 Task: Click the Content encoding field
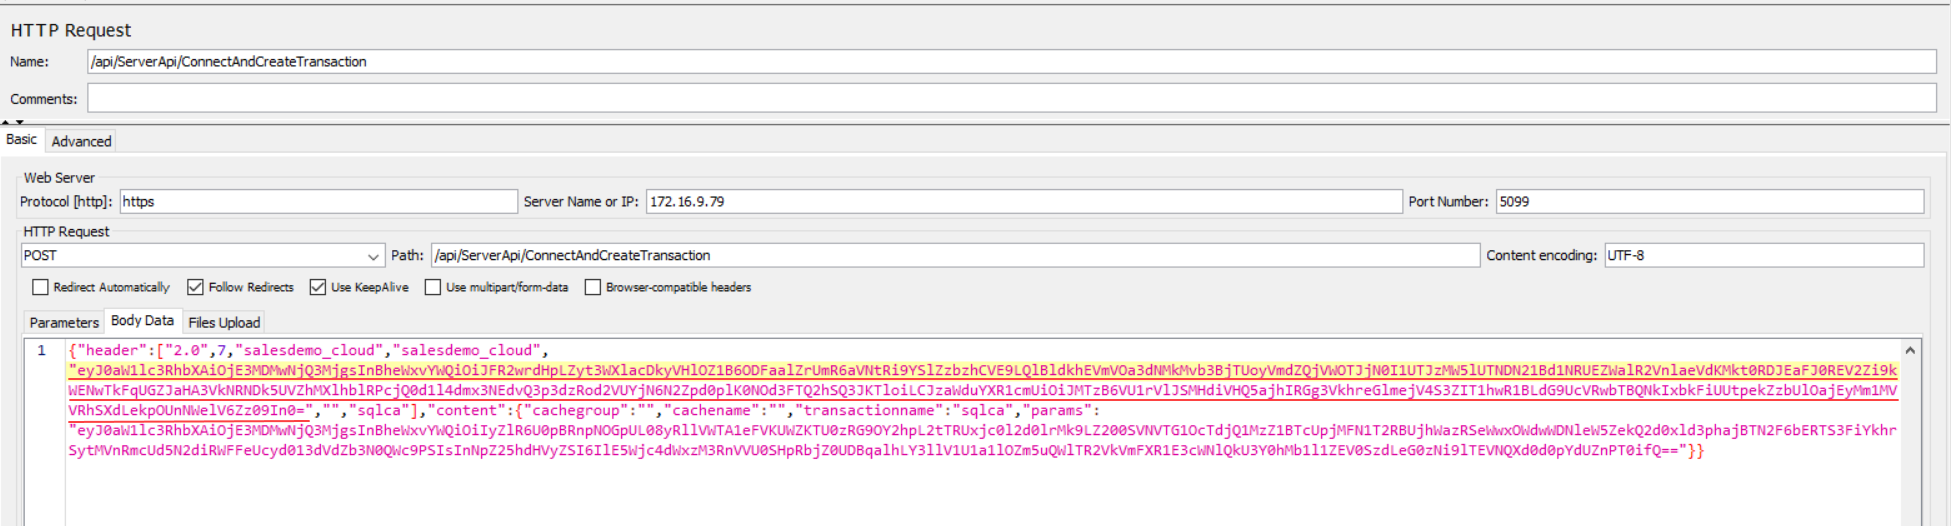pyautogui.click(x=1762, y=256)
